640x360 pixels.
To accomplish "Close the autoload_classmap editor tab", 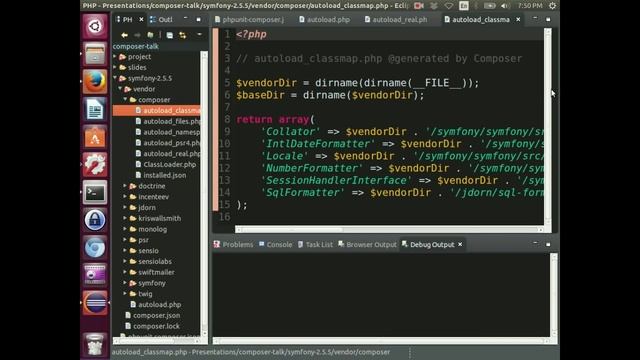I will (x=518, y=20).
